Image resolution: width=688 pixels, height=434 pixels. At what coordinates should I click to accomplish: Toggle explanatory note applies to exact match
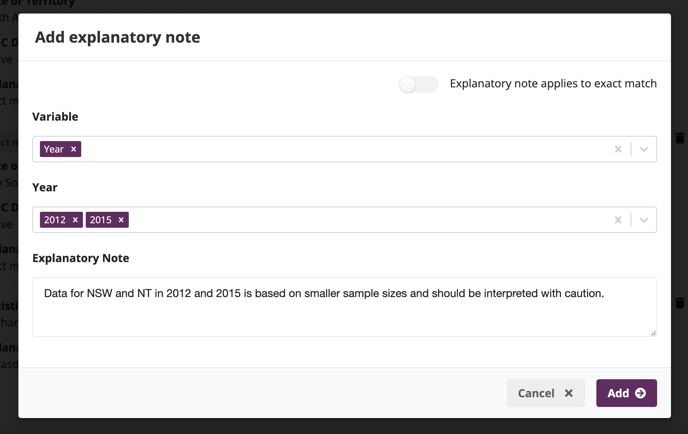(418, 84)
